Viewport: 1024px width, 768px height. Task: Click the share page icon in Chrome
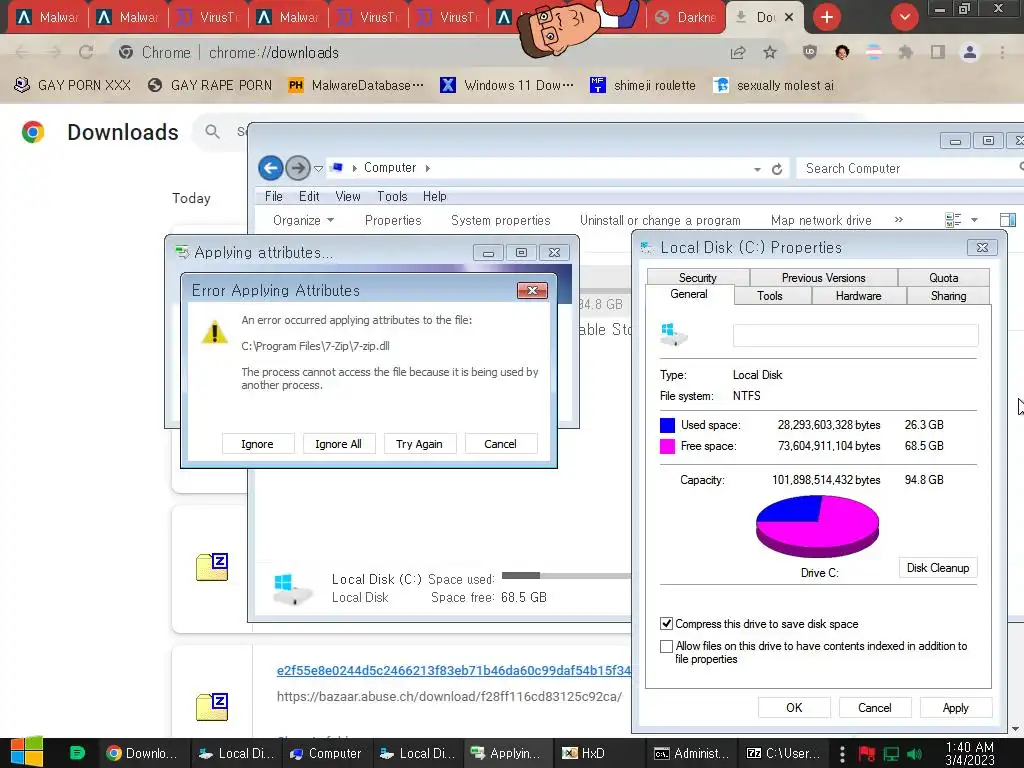tap(738, 52)
